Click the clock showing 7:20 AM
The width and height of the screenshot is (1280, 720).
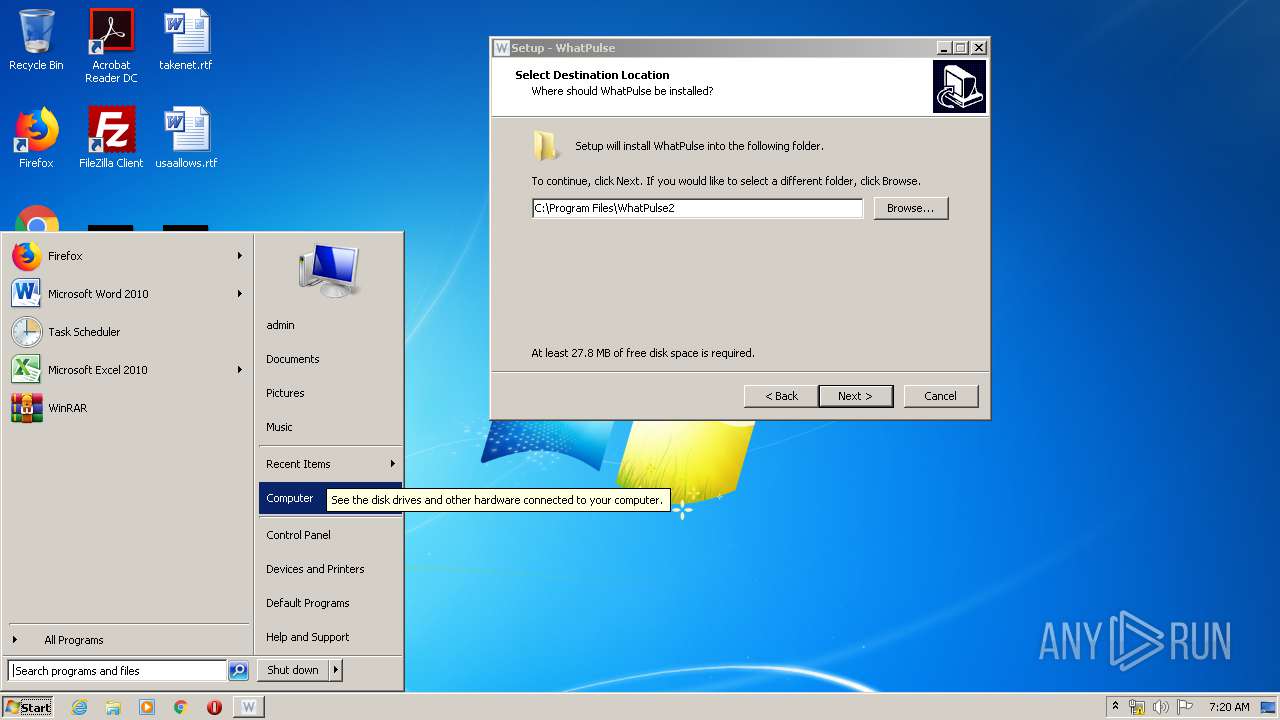point(1229,707)
